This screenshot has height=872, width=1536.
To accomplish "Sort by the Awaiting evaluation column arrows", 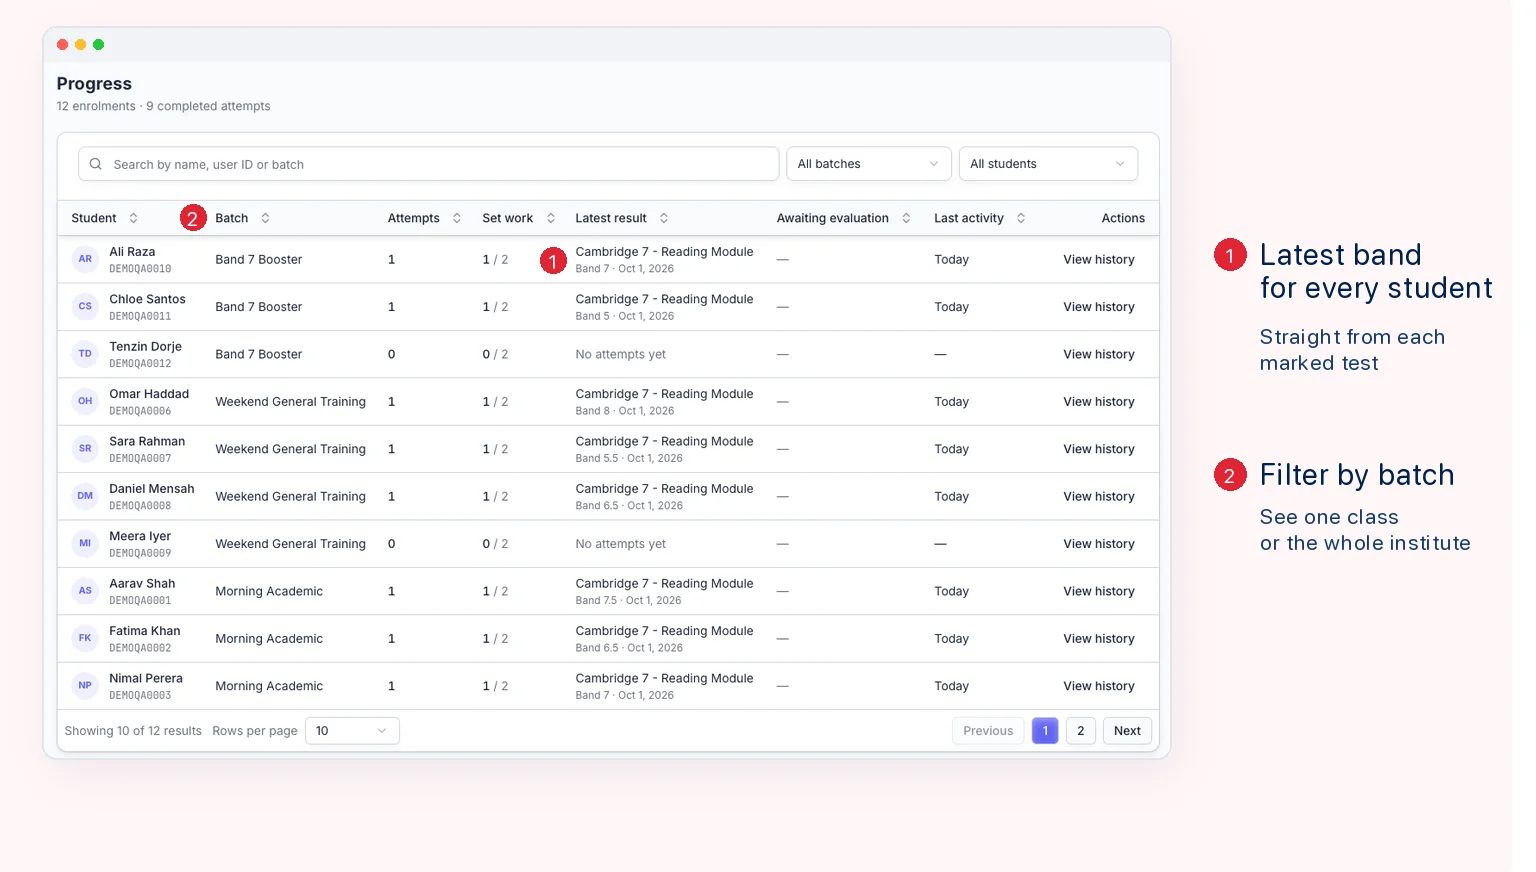I will pyautogui.click(x=906, y=218).
